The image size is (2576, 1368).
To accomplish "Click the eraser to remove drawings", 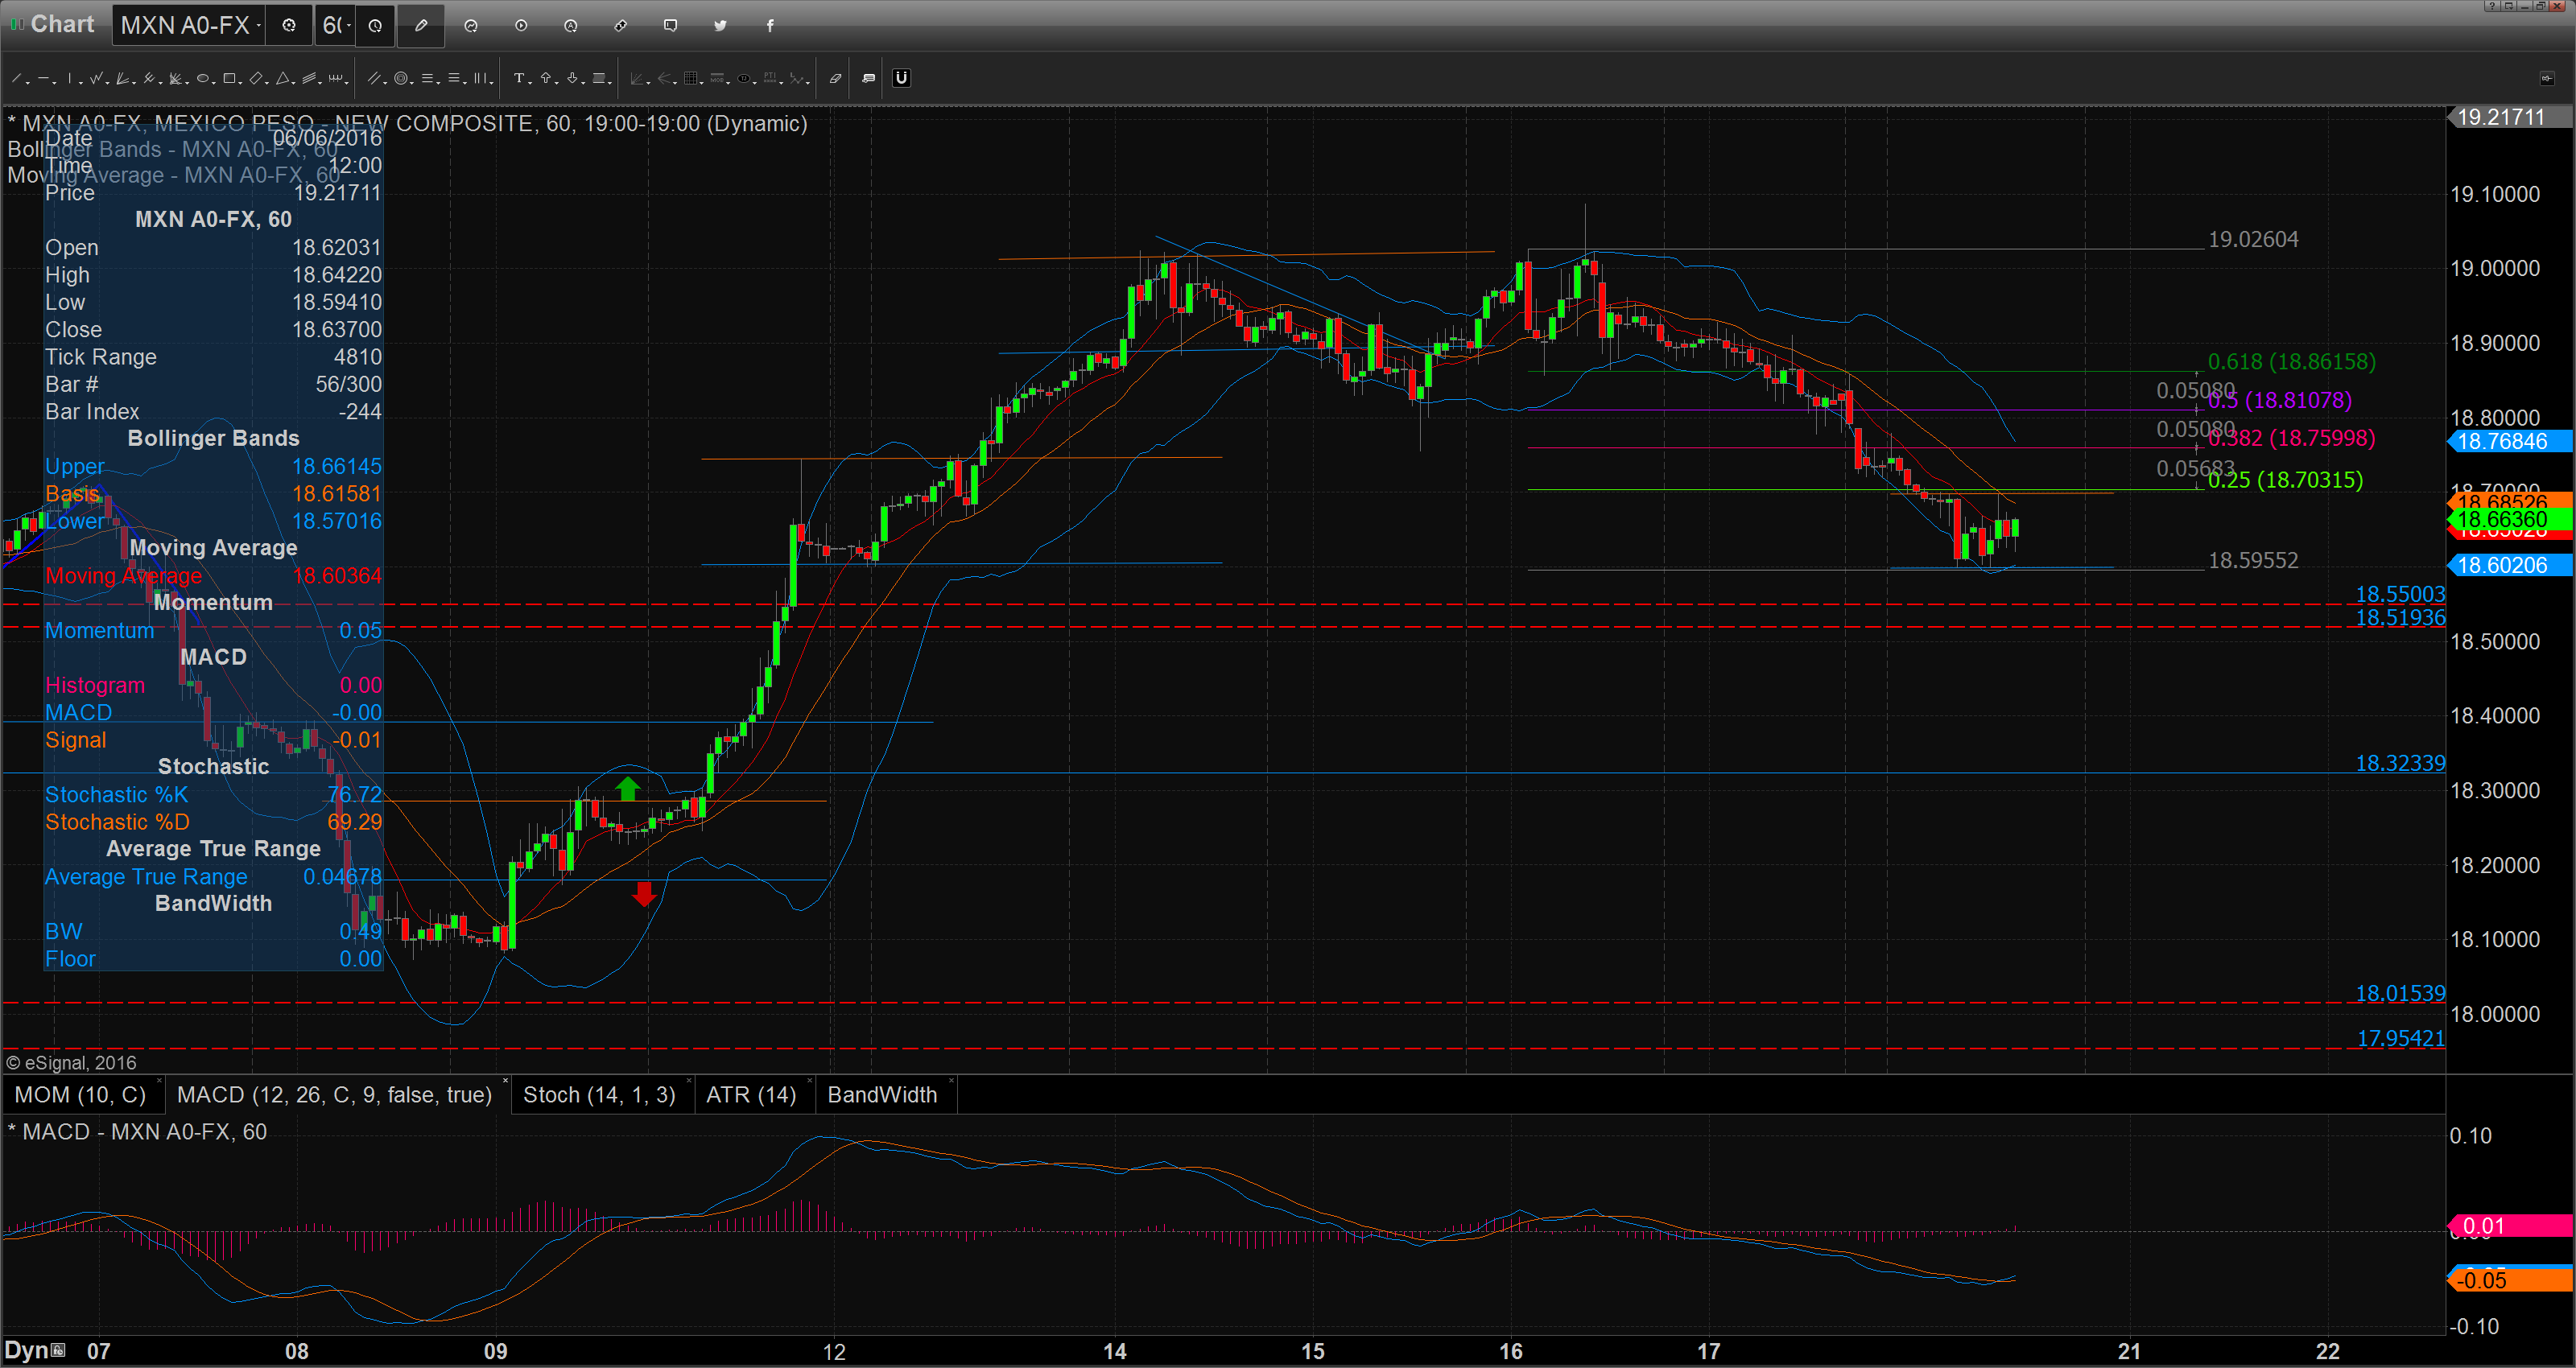I will pos(835,78).
